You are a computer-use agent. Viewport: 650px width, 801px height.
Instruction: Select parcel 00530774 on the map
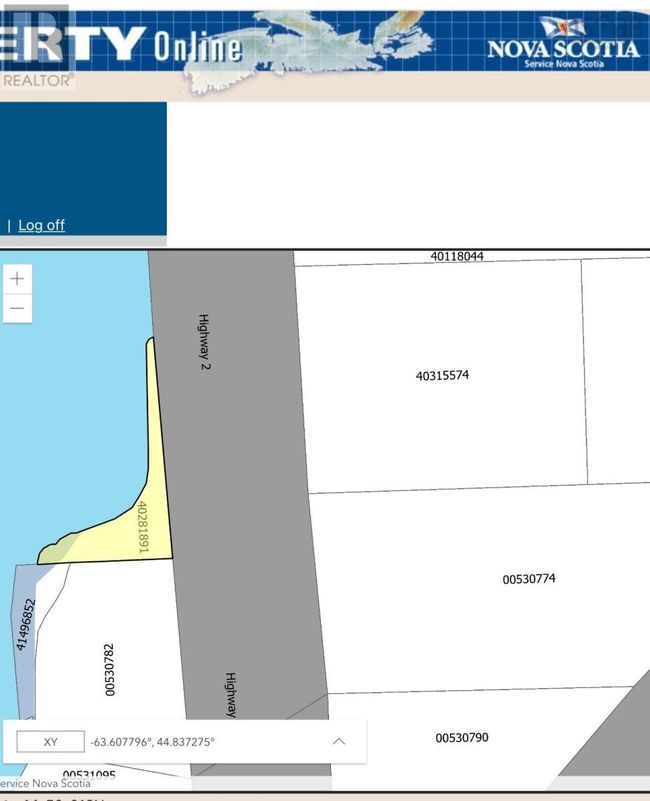(529, 579)
